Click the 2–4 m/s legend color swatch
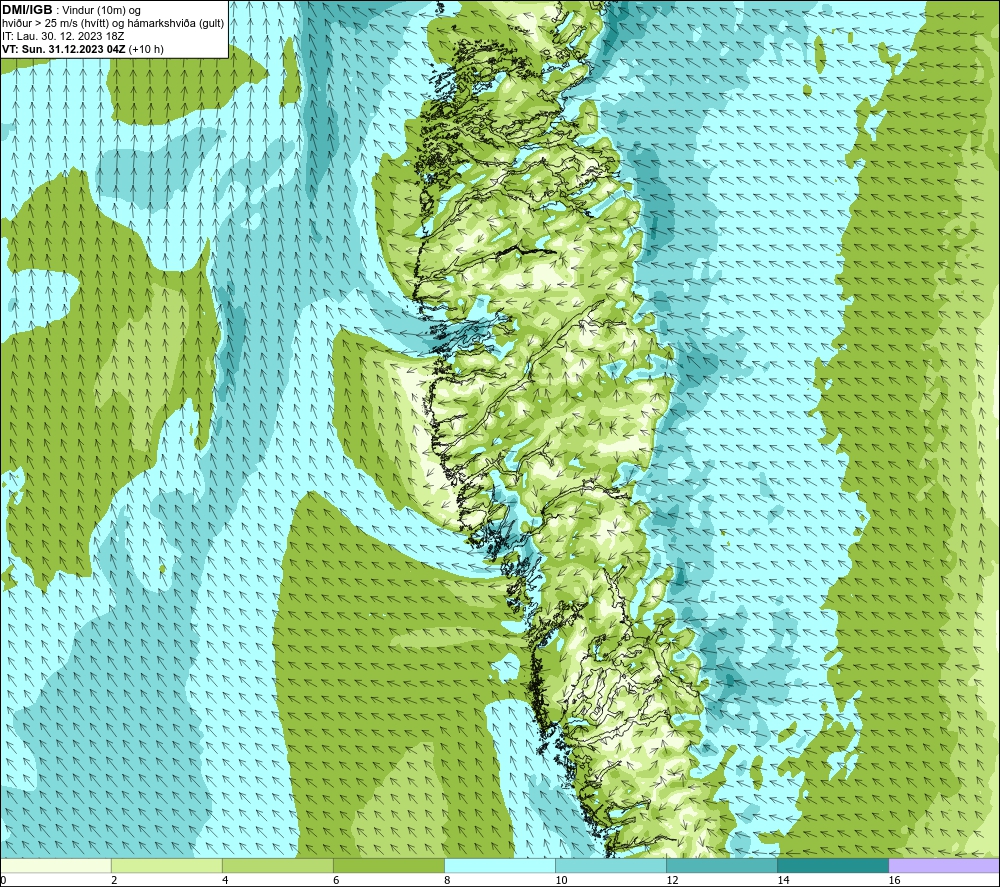The image size is (1000, 887). point(167,865)
